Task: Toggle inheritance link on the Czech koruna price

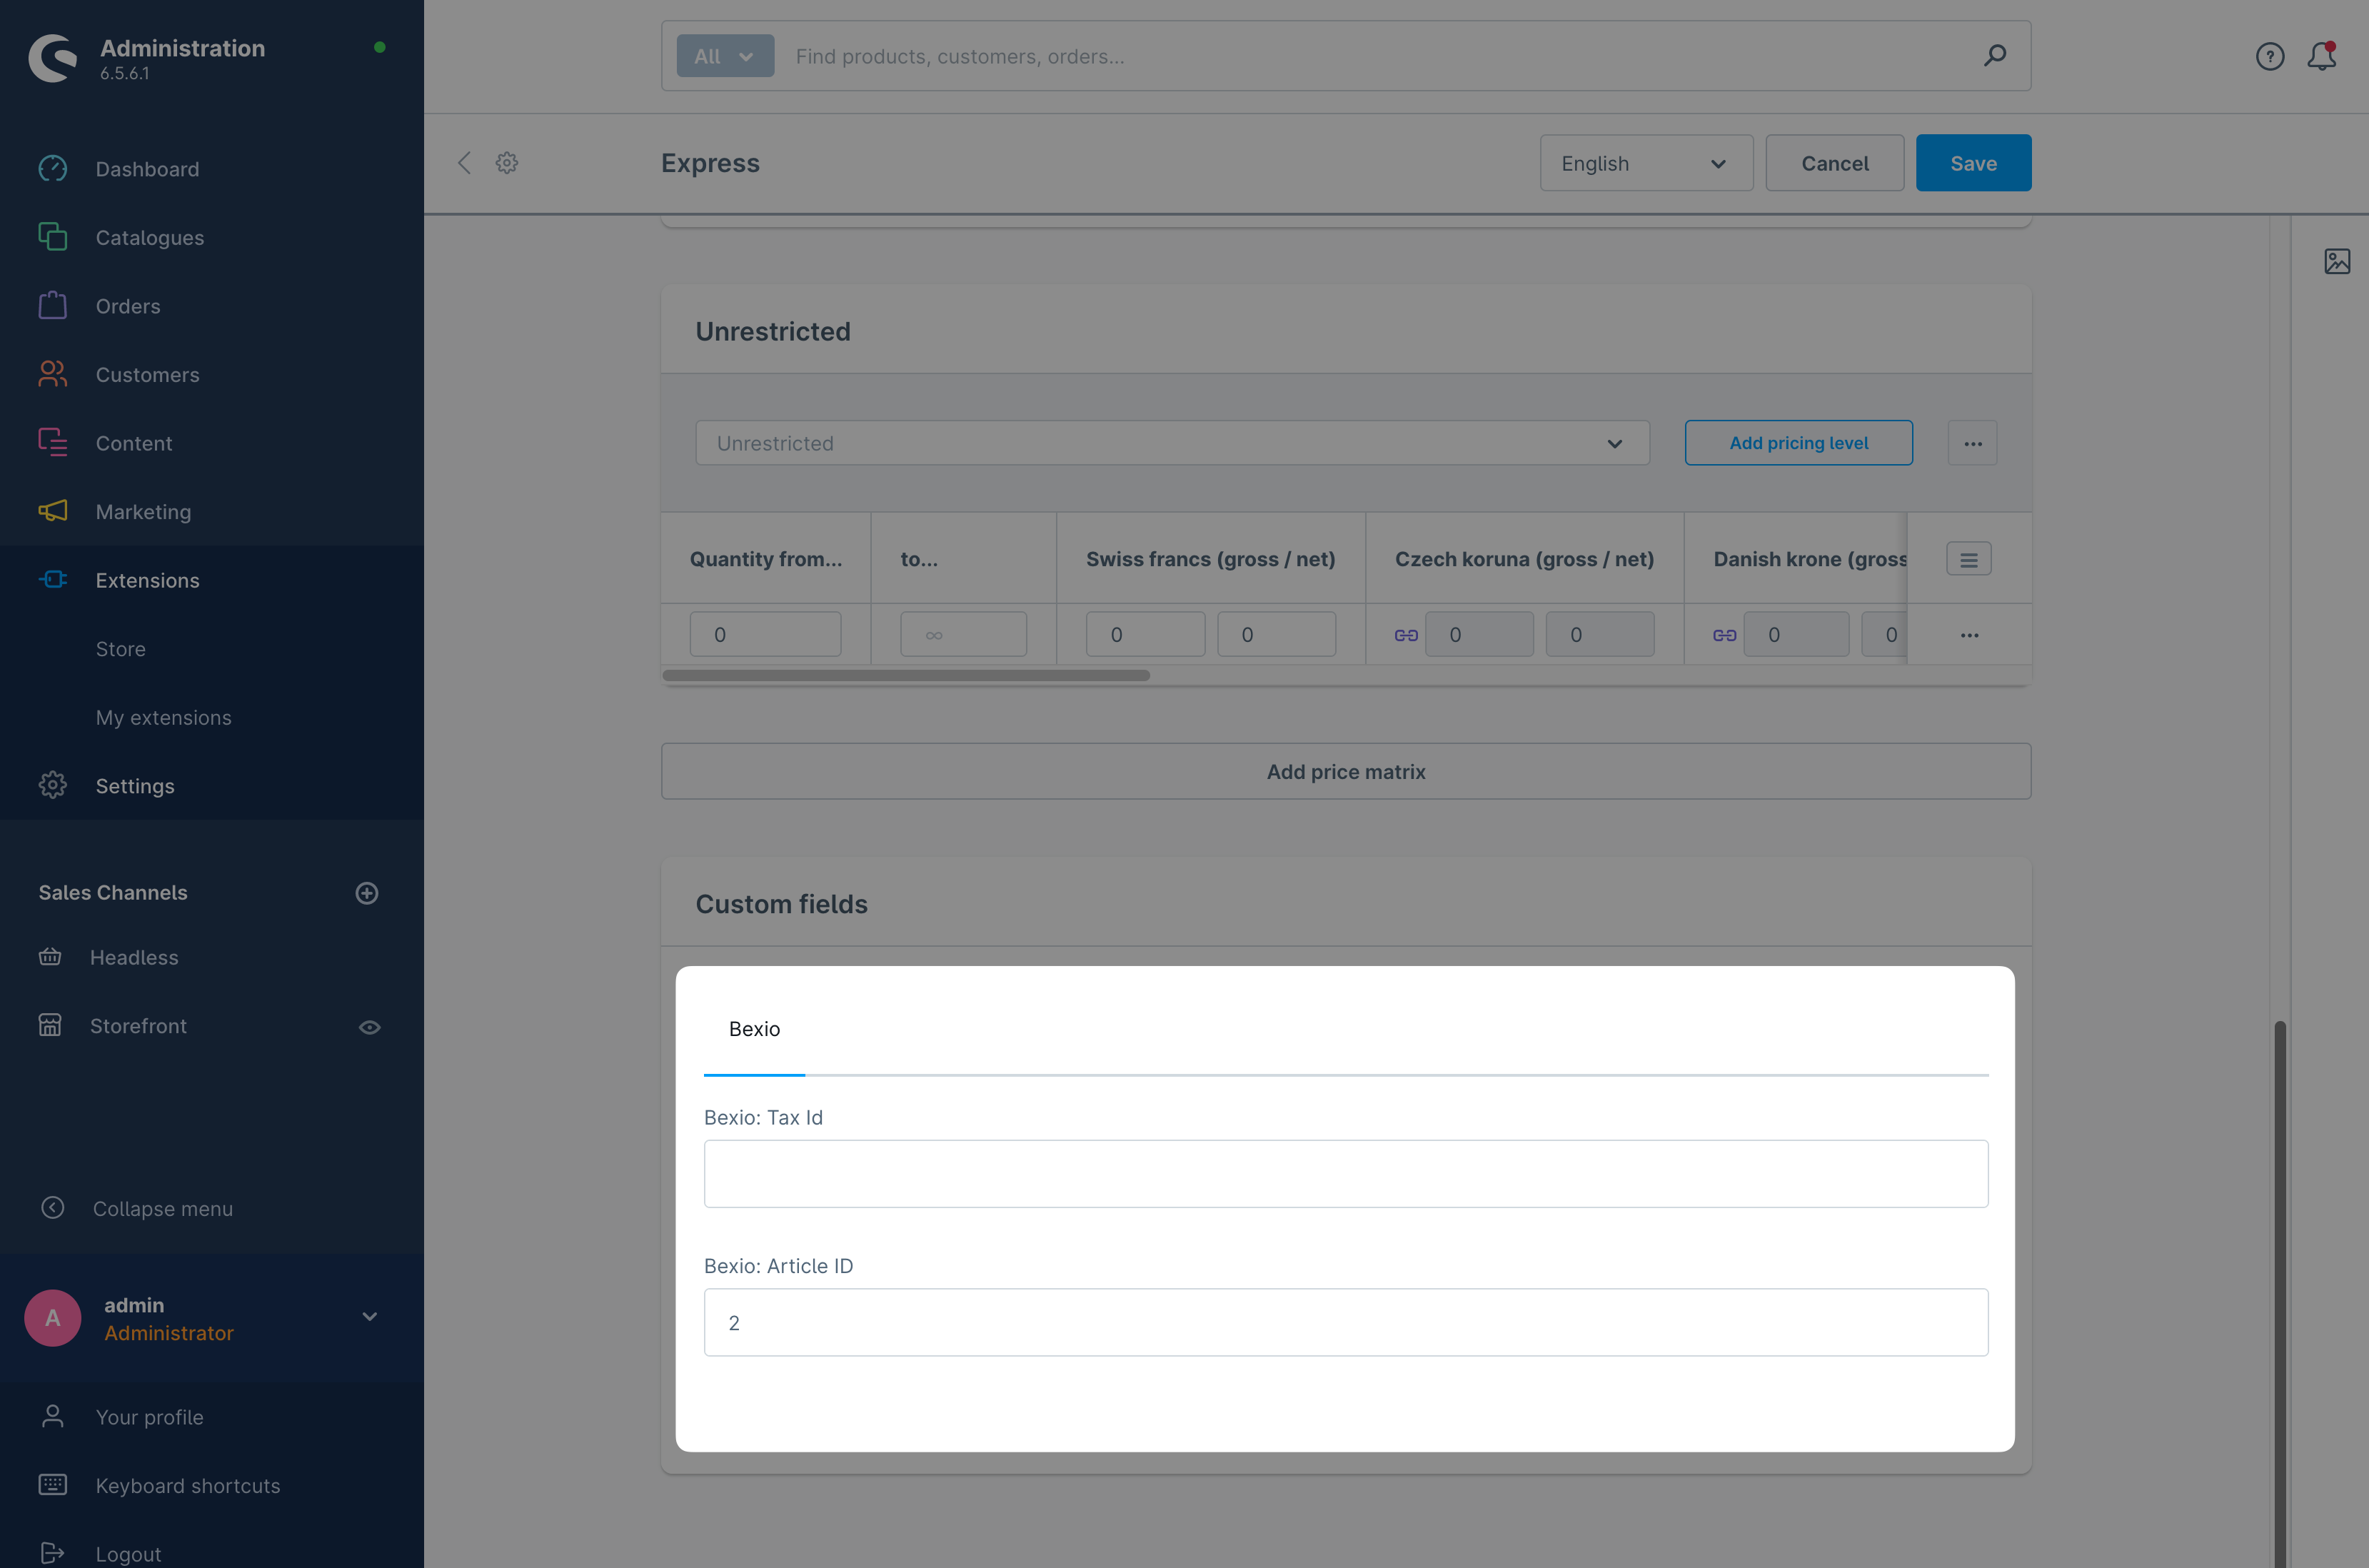Action: pyautogui.click(x=1406, y=634)
